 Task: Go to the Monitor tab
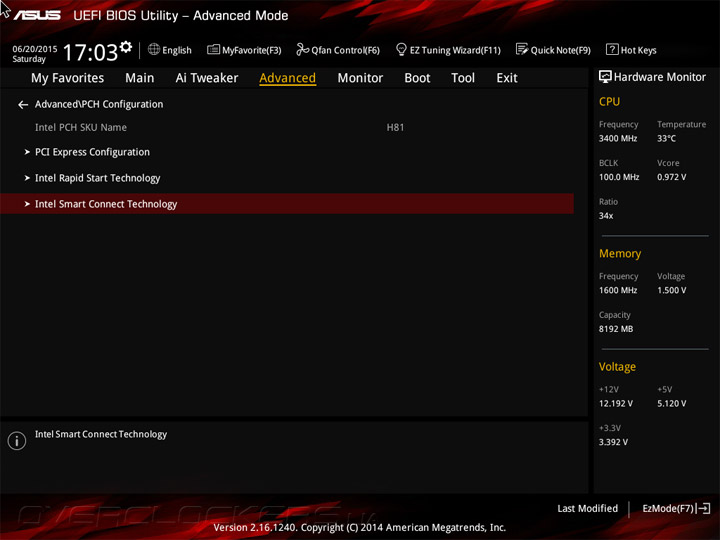click(360, 78)
